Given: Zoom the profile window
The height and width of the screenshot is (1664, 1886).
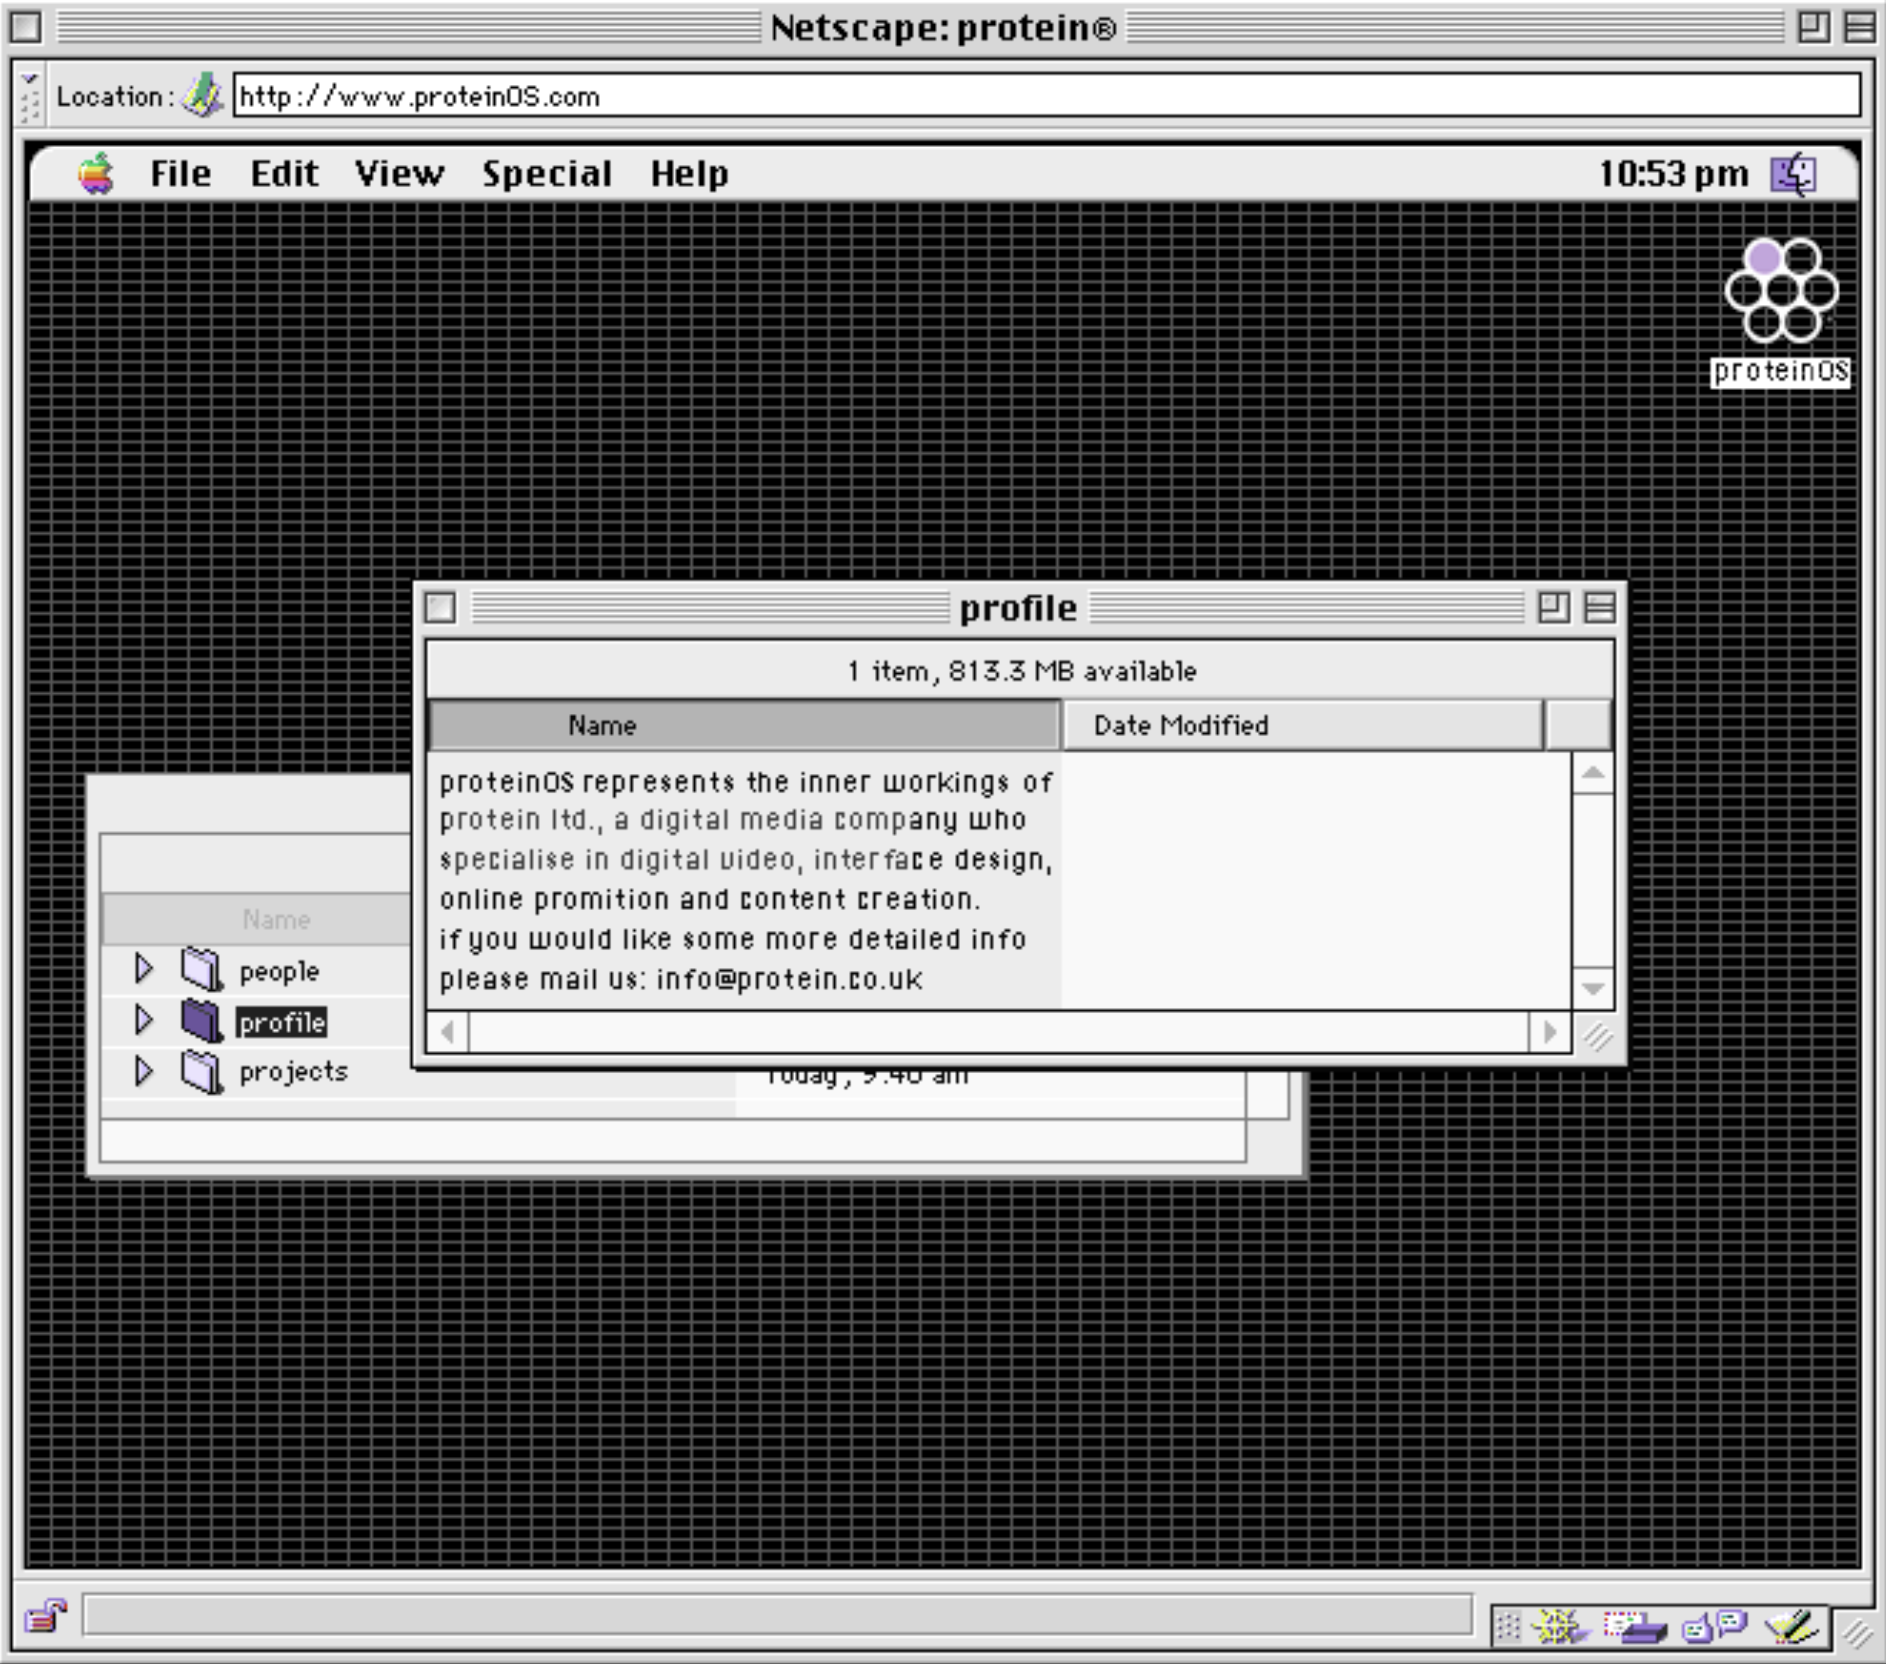Looking at the screenshot, I should 1553,607.
